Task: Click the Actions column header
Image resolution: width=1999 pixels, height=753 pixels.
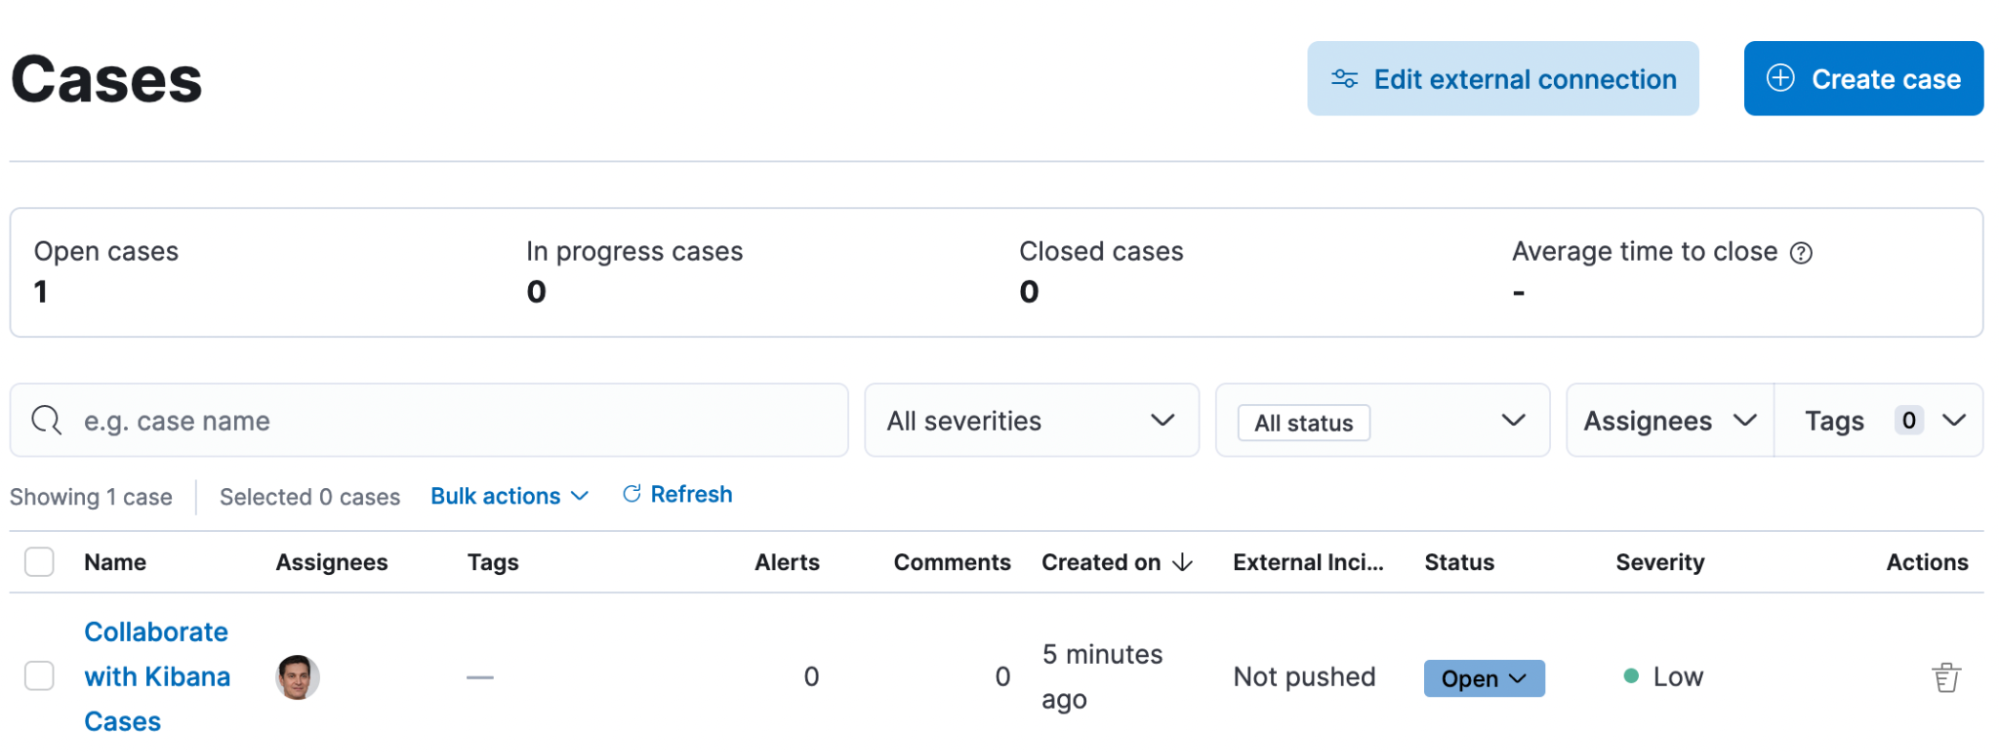Action: point(1927,562)
